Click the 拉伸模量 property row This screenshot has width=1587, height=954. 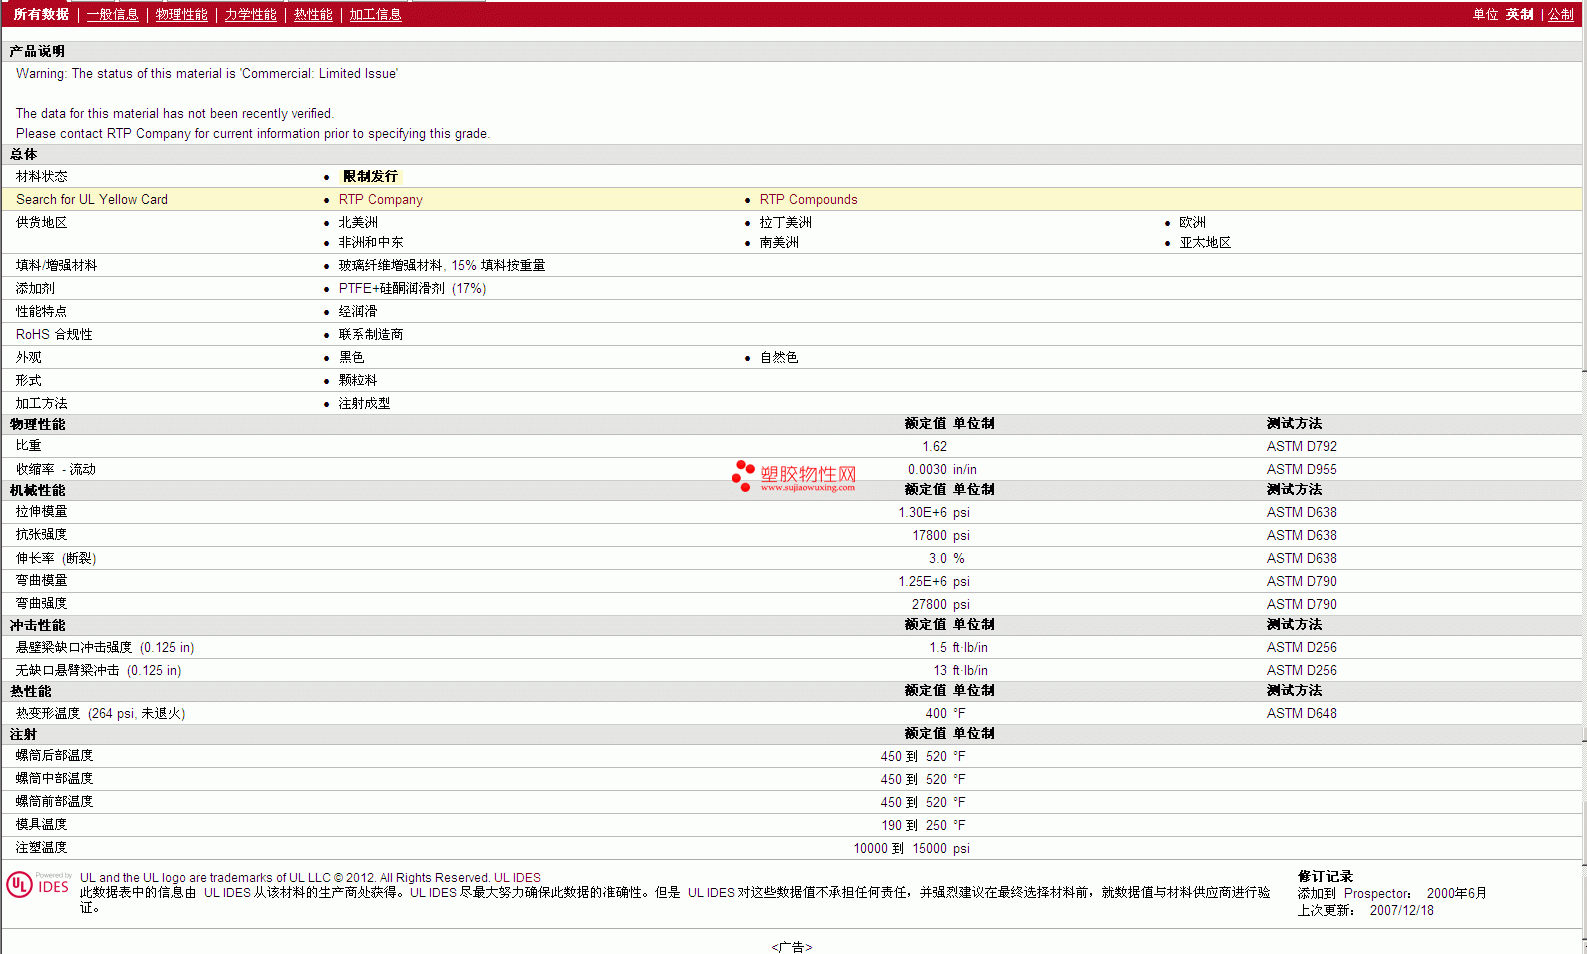pyautogui.click(x=792, y=512)
